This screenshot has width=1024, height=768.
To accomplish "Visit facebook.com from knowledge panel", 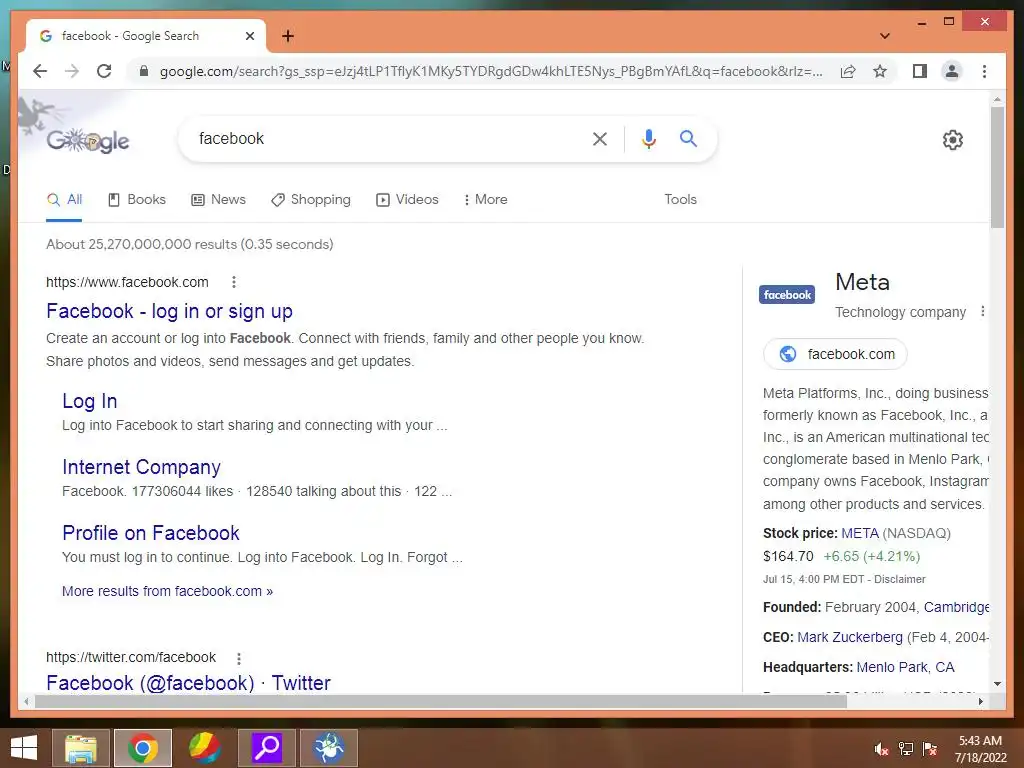I will tap(835, 354).
